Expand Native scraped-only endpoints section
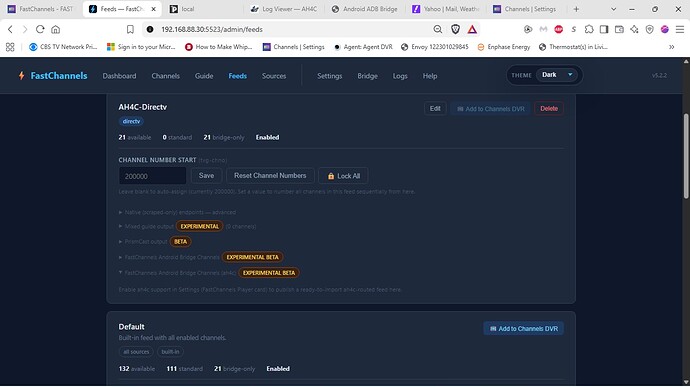 tap(177, 212)
